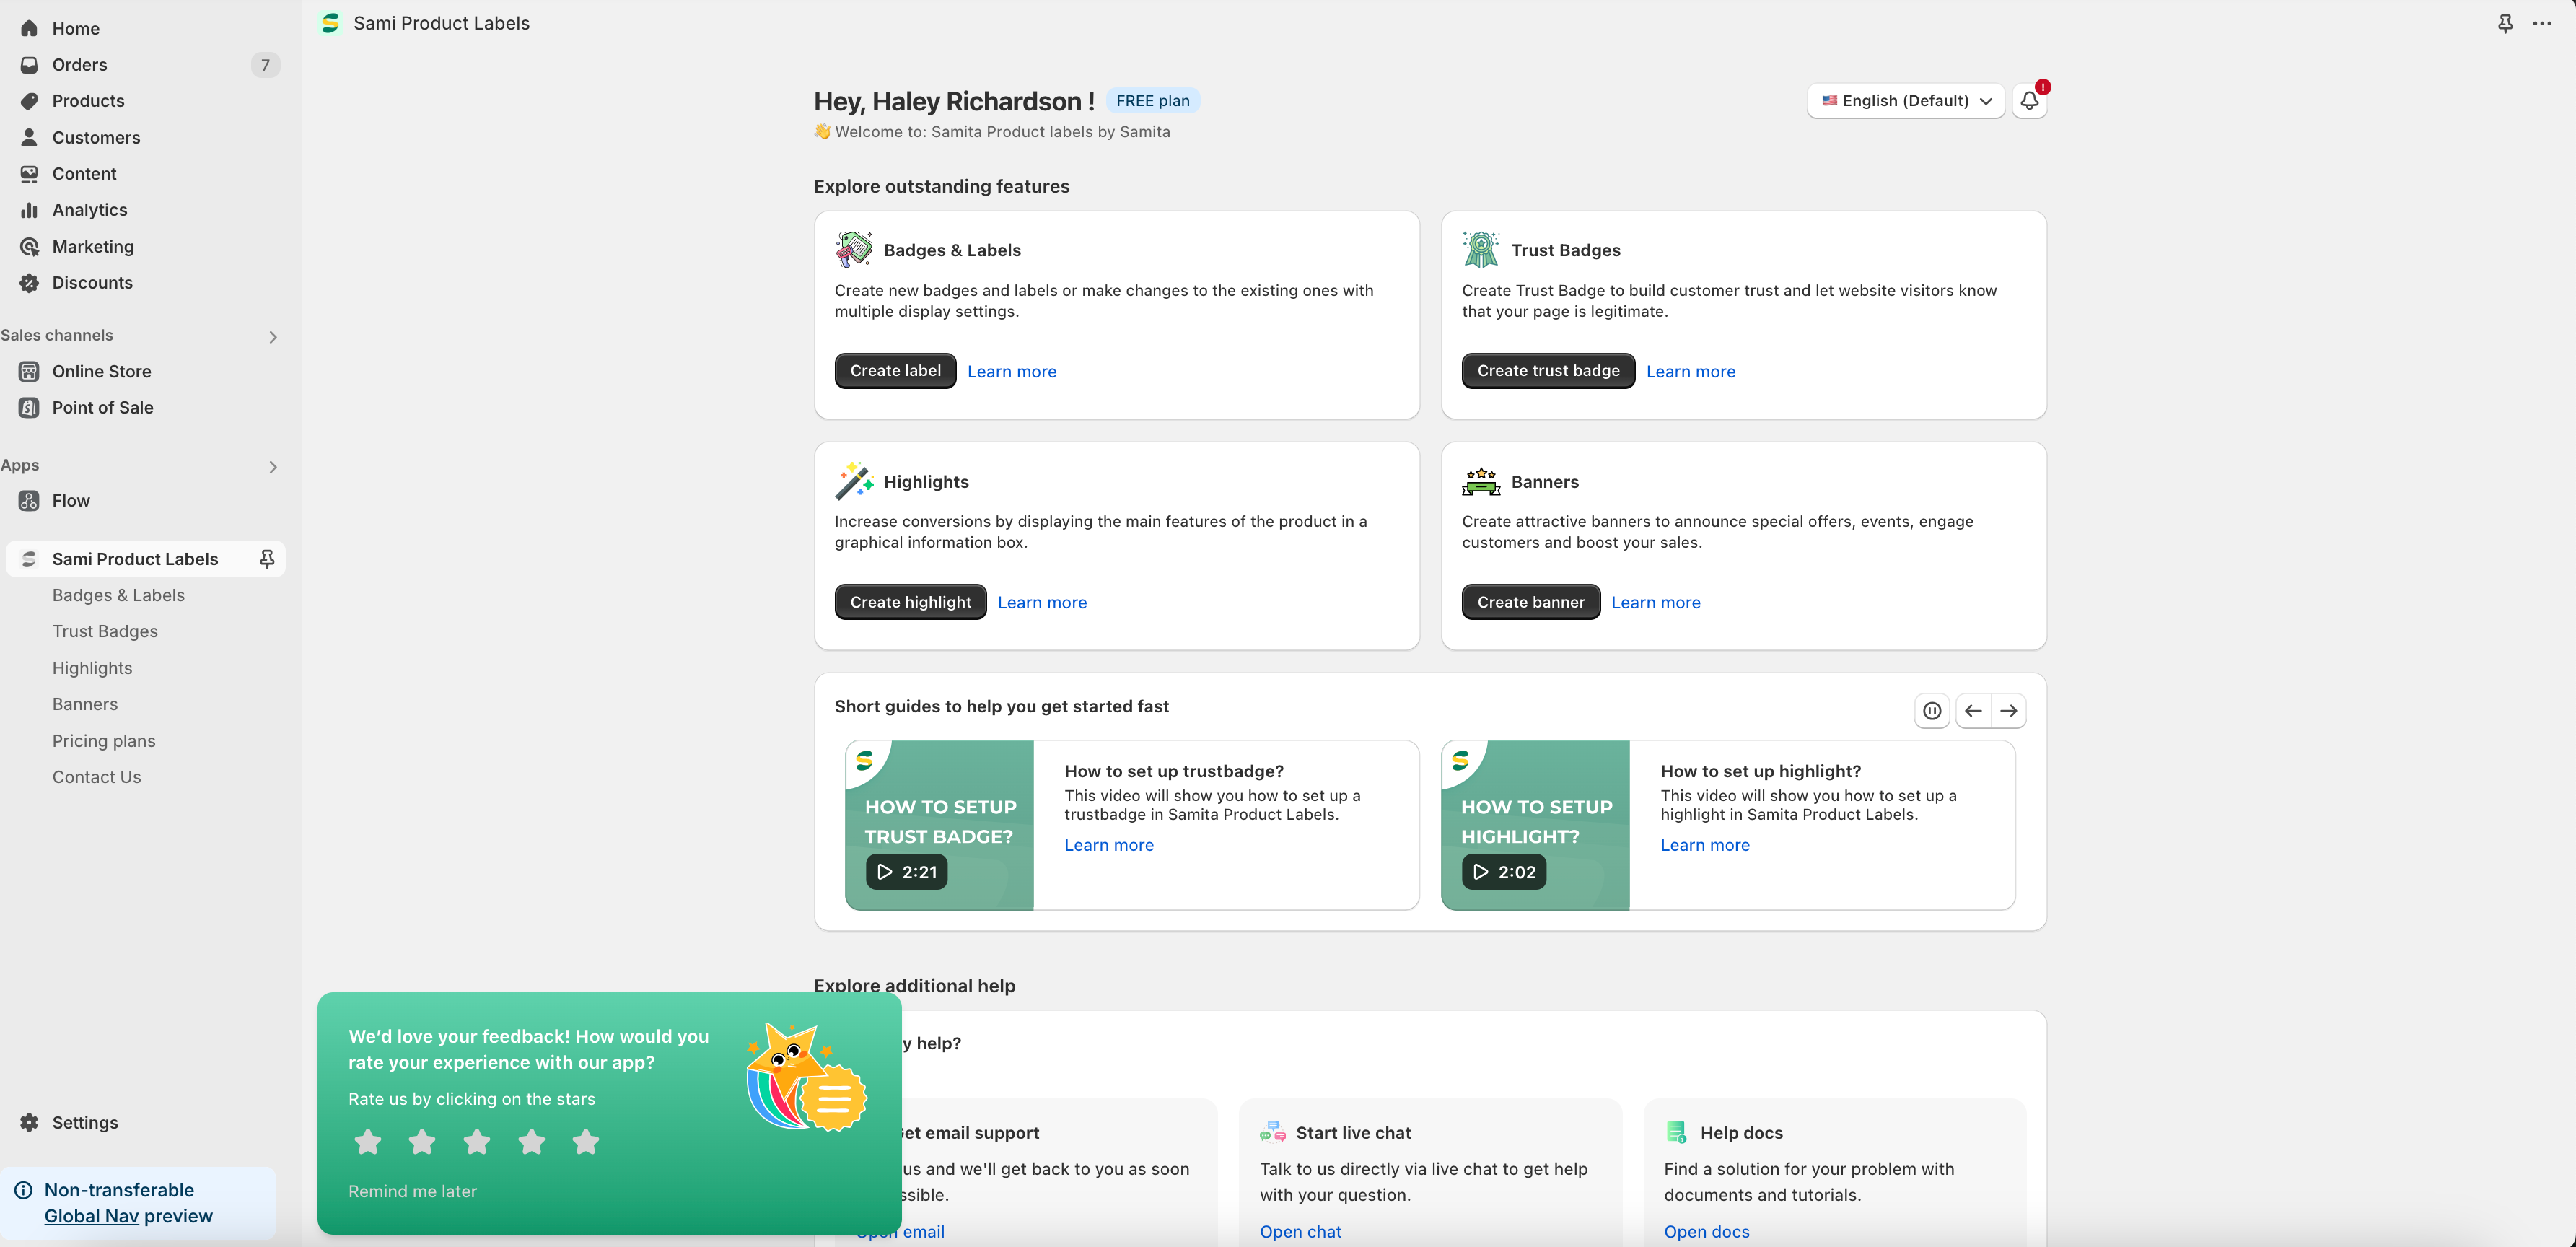Open Badges & Labels submenu item
The image size is (2576, 1247).
tap(119, 595)
